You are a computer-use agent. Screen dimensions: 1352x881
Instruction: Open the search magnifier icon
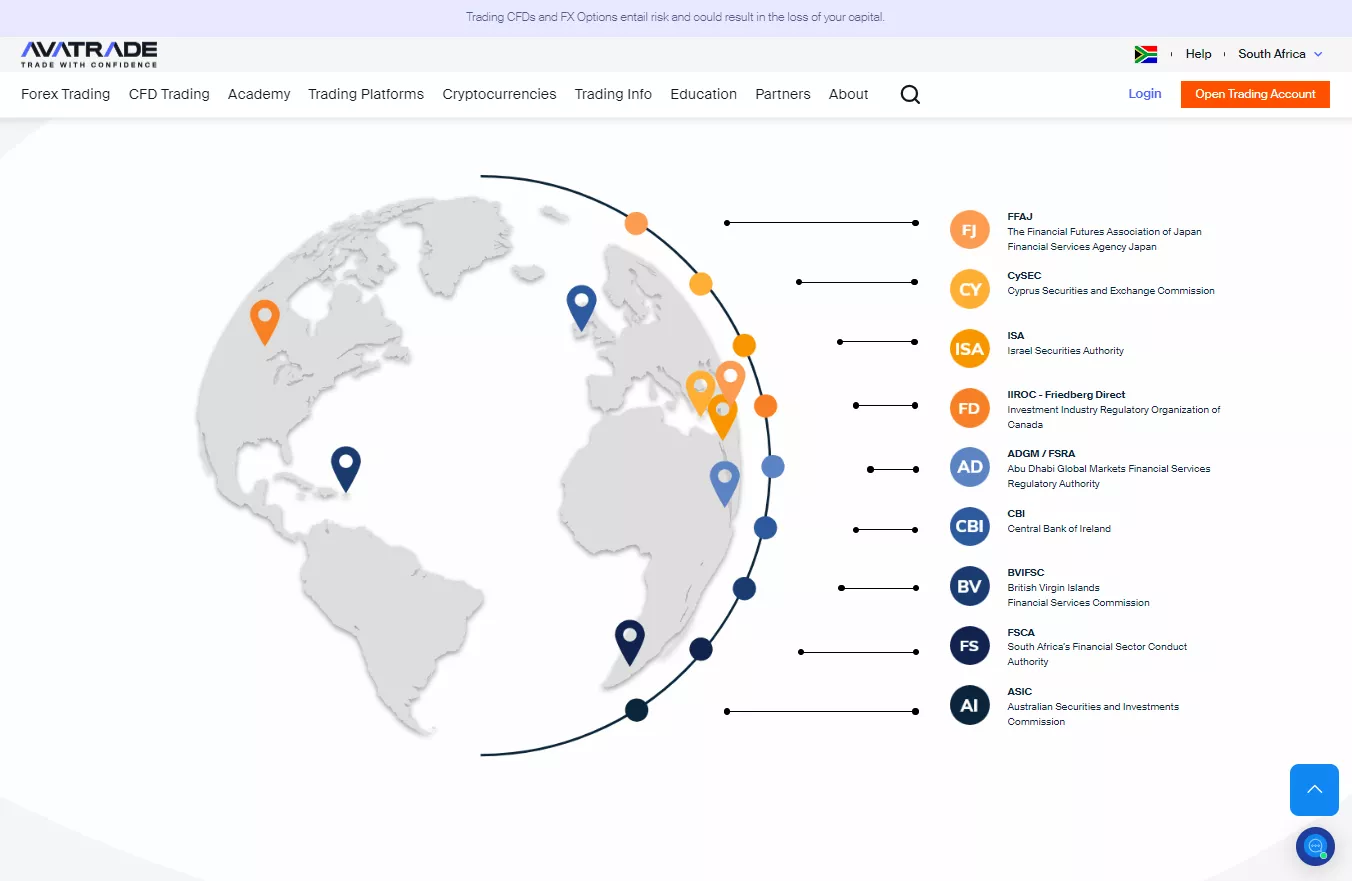click(x=910, y=94)
